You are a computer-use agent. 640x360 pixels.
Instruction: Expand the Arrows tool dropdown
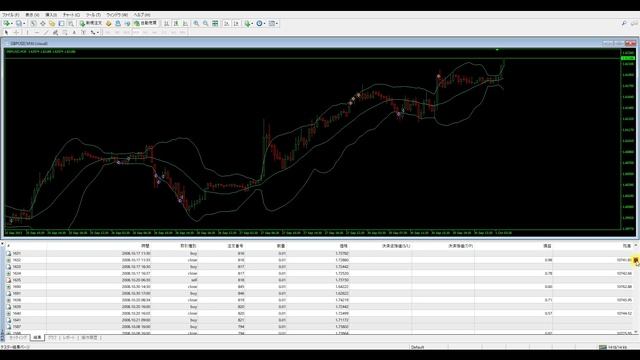pos(98,32)
